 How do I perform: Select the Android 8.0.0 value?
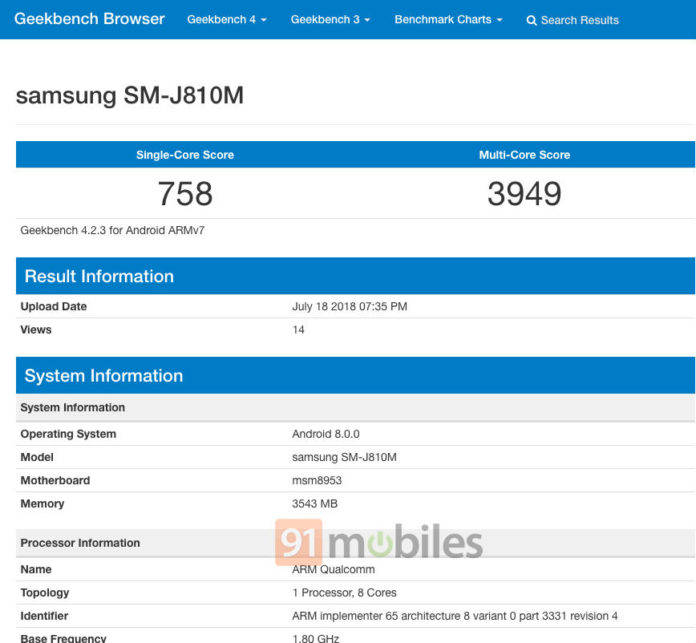(326, 434)
